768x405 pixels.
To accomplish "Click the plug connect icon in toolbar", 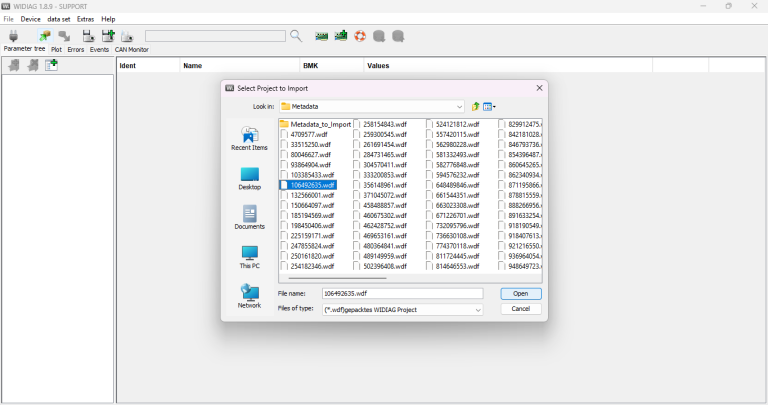I will (13, 36).
